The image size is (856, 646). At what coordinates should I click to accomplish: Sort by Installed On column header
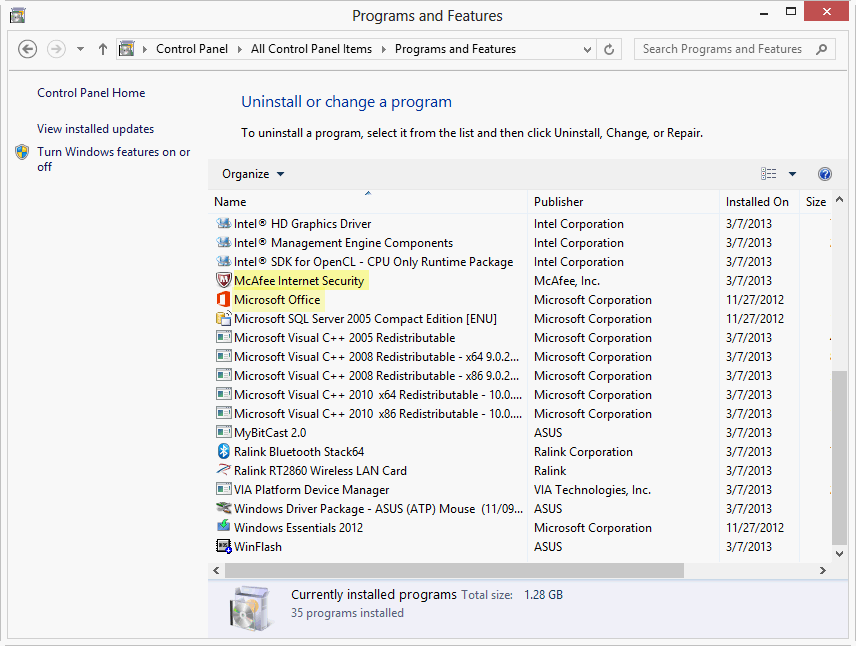[x=759, y=201]
